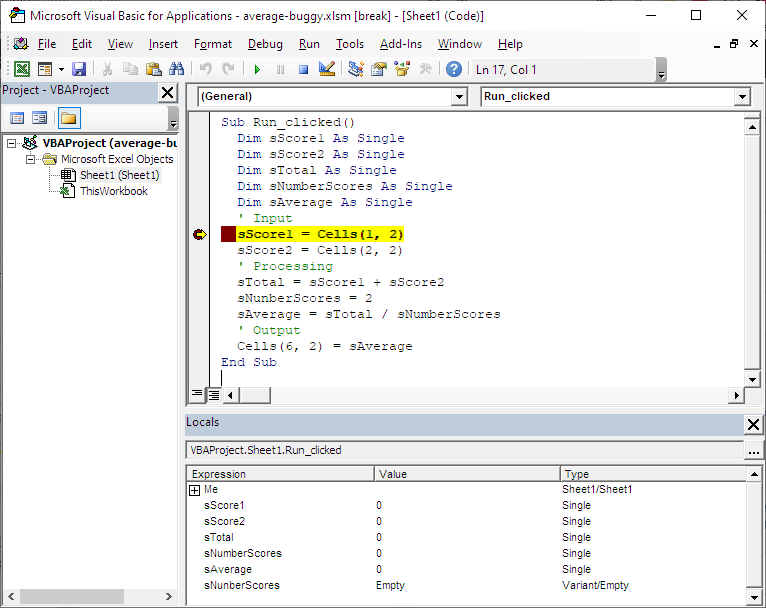
Task: Click code window scroll right arrow
Action: click(x=736, y=395)
